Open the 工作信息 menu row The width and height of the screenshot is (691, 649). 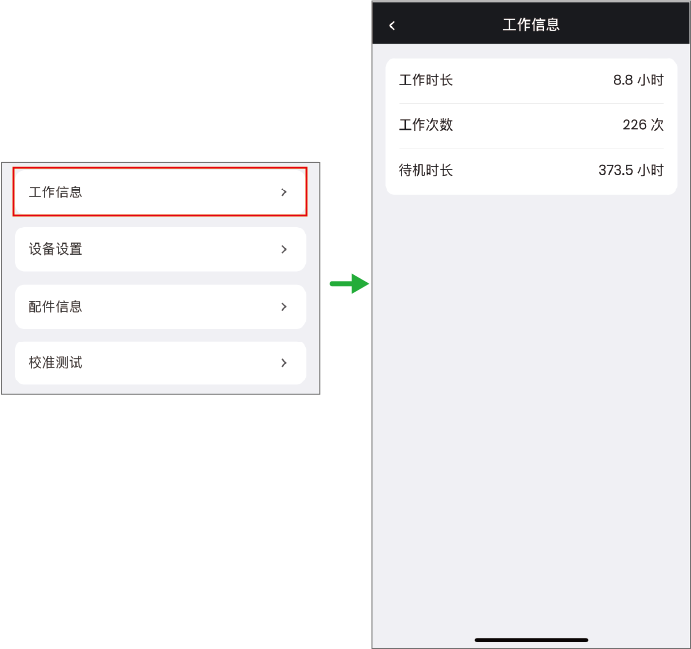click(160, 192)
